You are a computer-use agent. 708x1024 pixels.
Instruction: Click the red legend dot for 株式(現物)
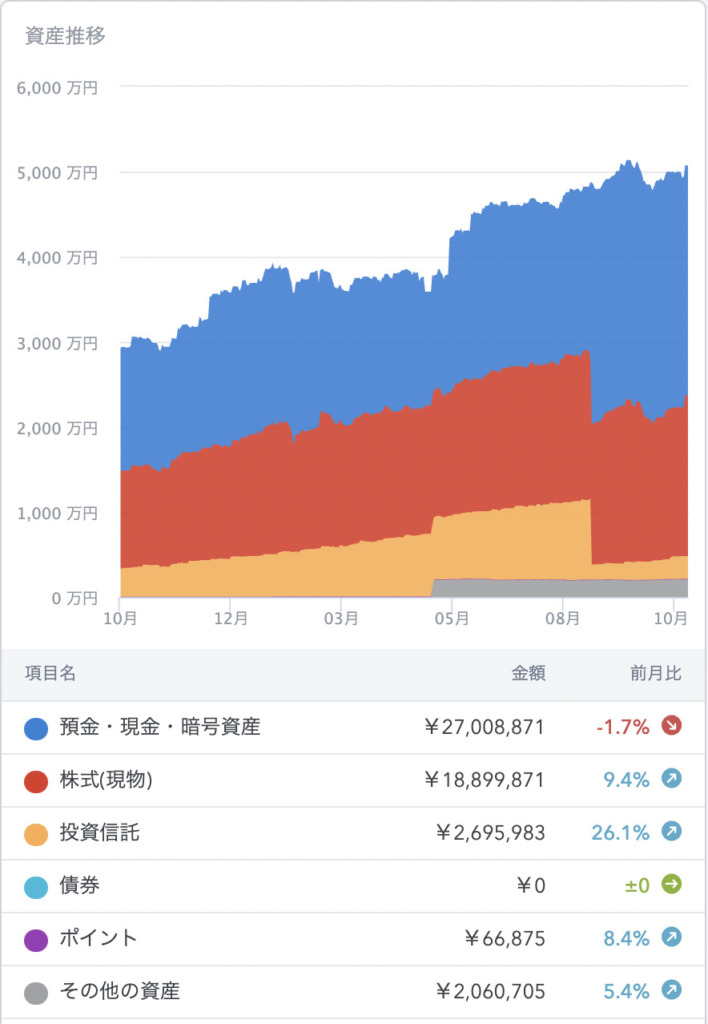click(x=36, y=781)
